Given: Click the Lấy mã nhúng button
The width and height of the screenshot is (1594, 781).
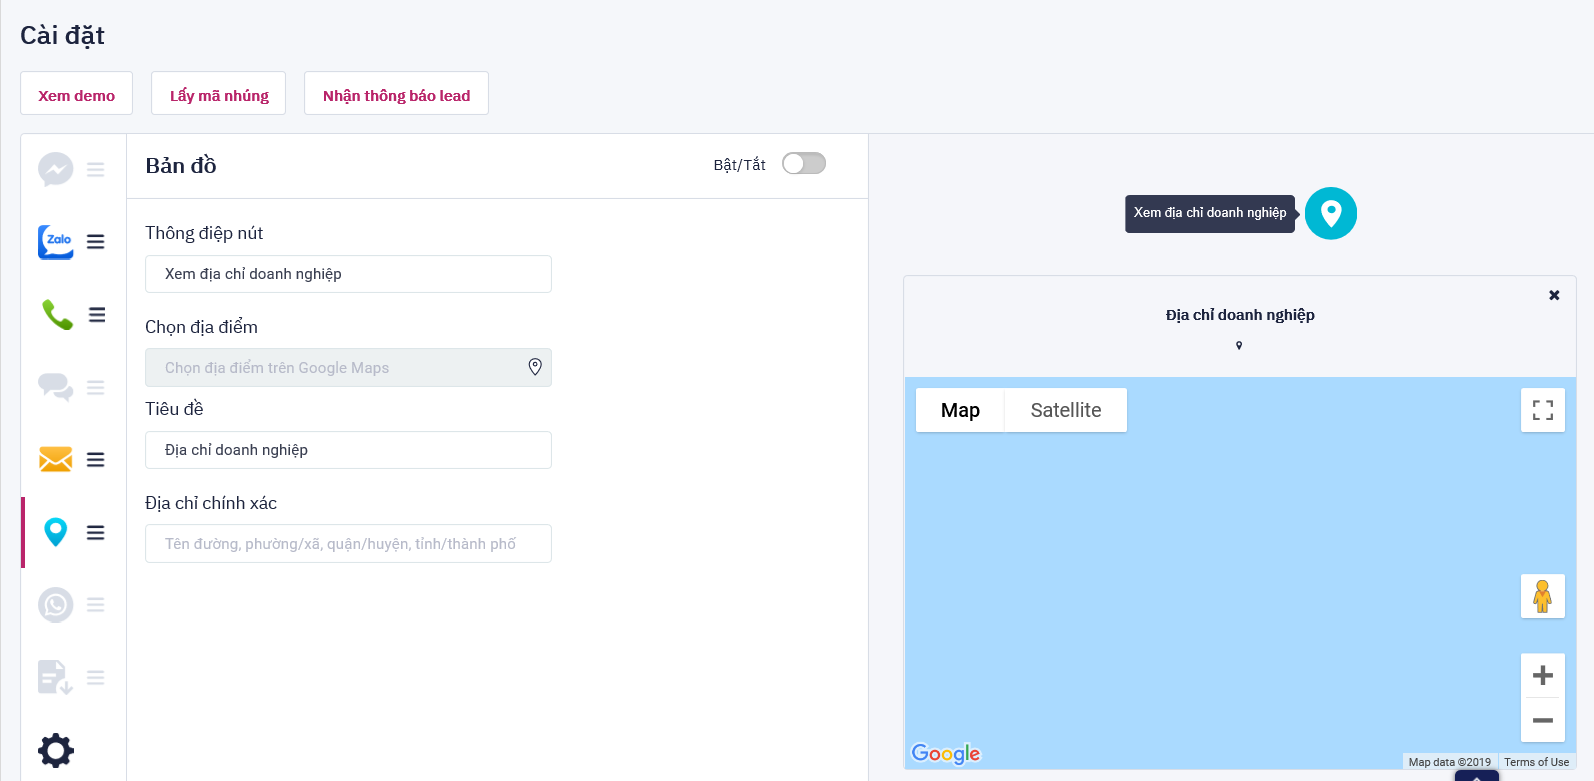Looking at the screenshot, I should 219,94.
